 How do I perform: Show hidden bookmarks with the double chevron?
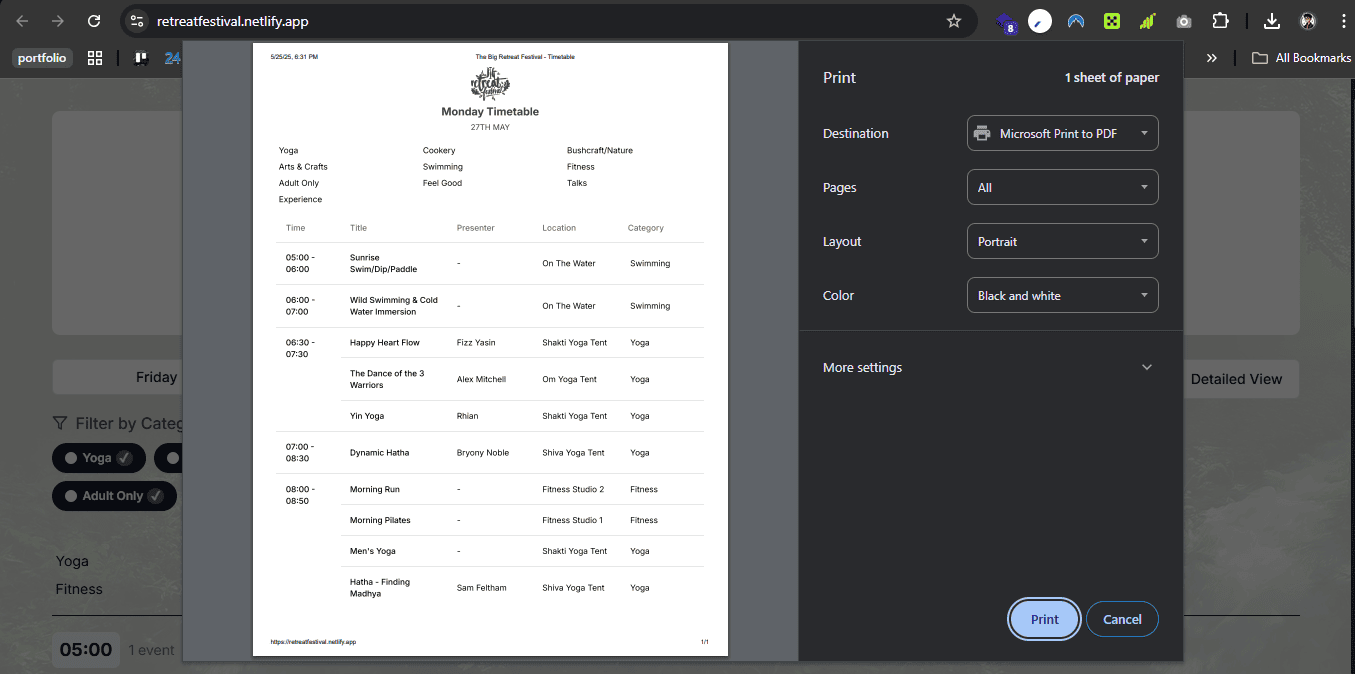point(1212,58)
